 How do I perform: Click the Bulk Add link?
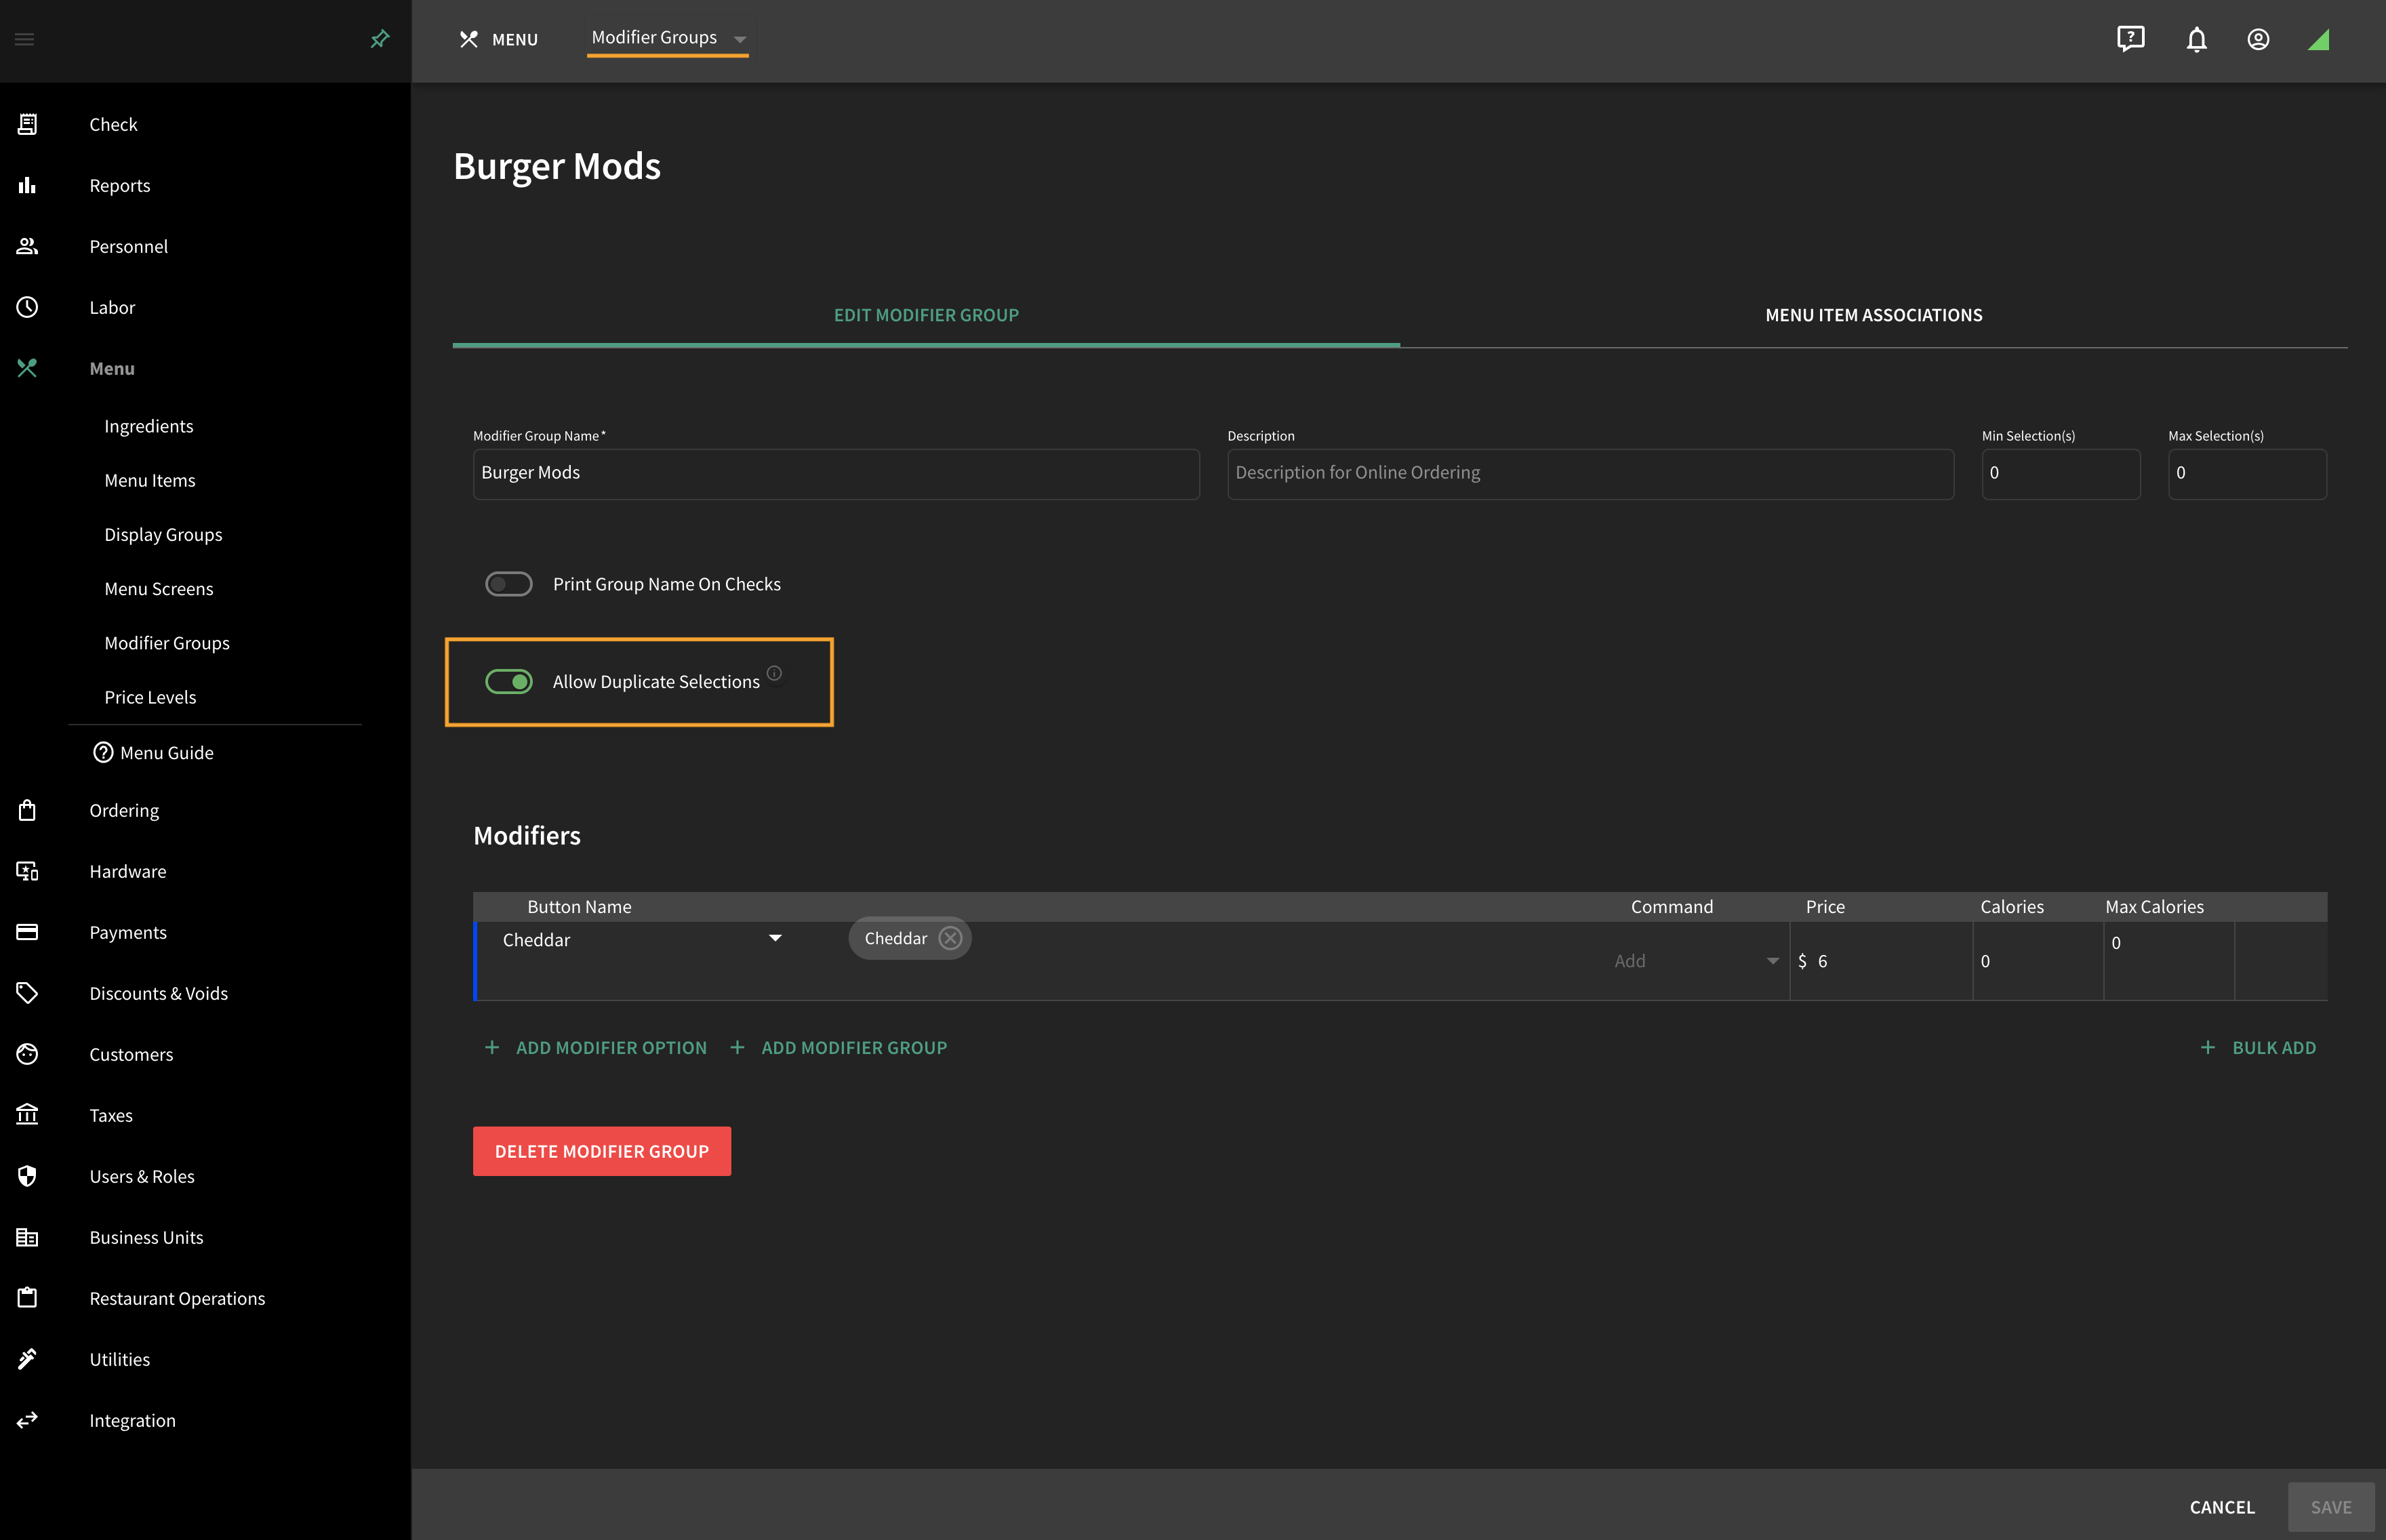[x=2258, y=1048]
